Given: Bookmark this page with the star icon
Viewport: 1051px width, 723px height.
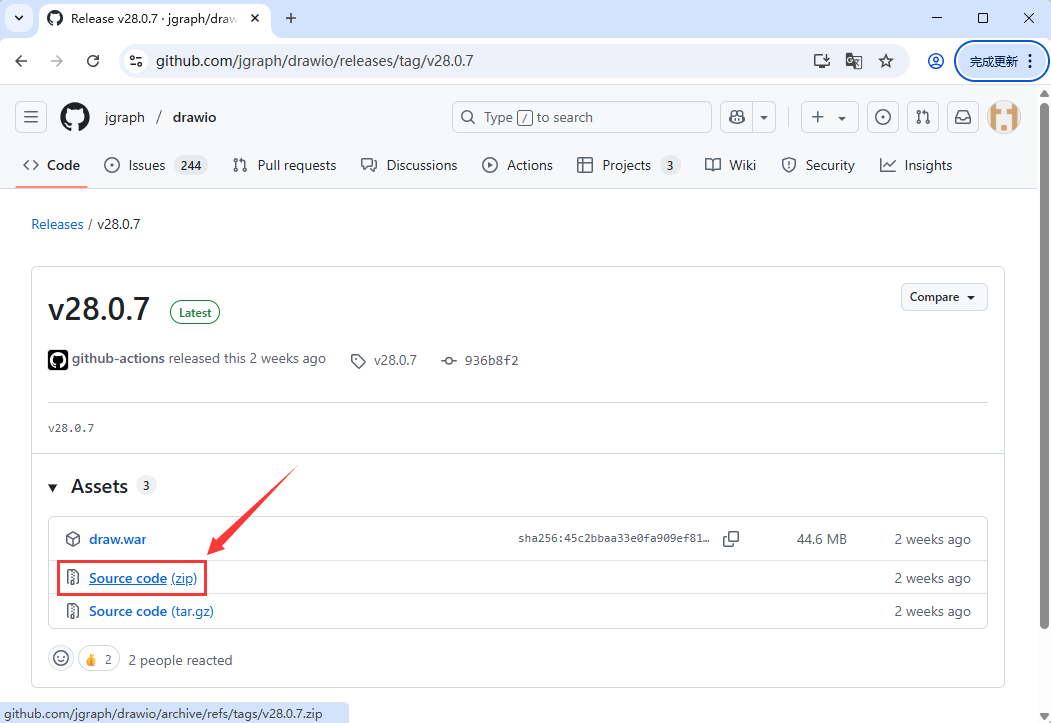Looking at the screenshot, I should click(x=886, y=61).
